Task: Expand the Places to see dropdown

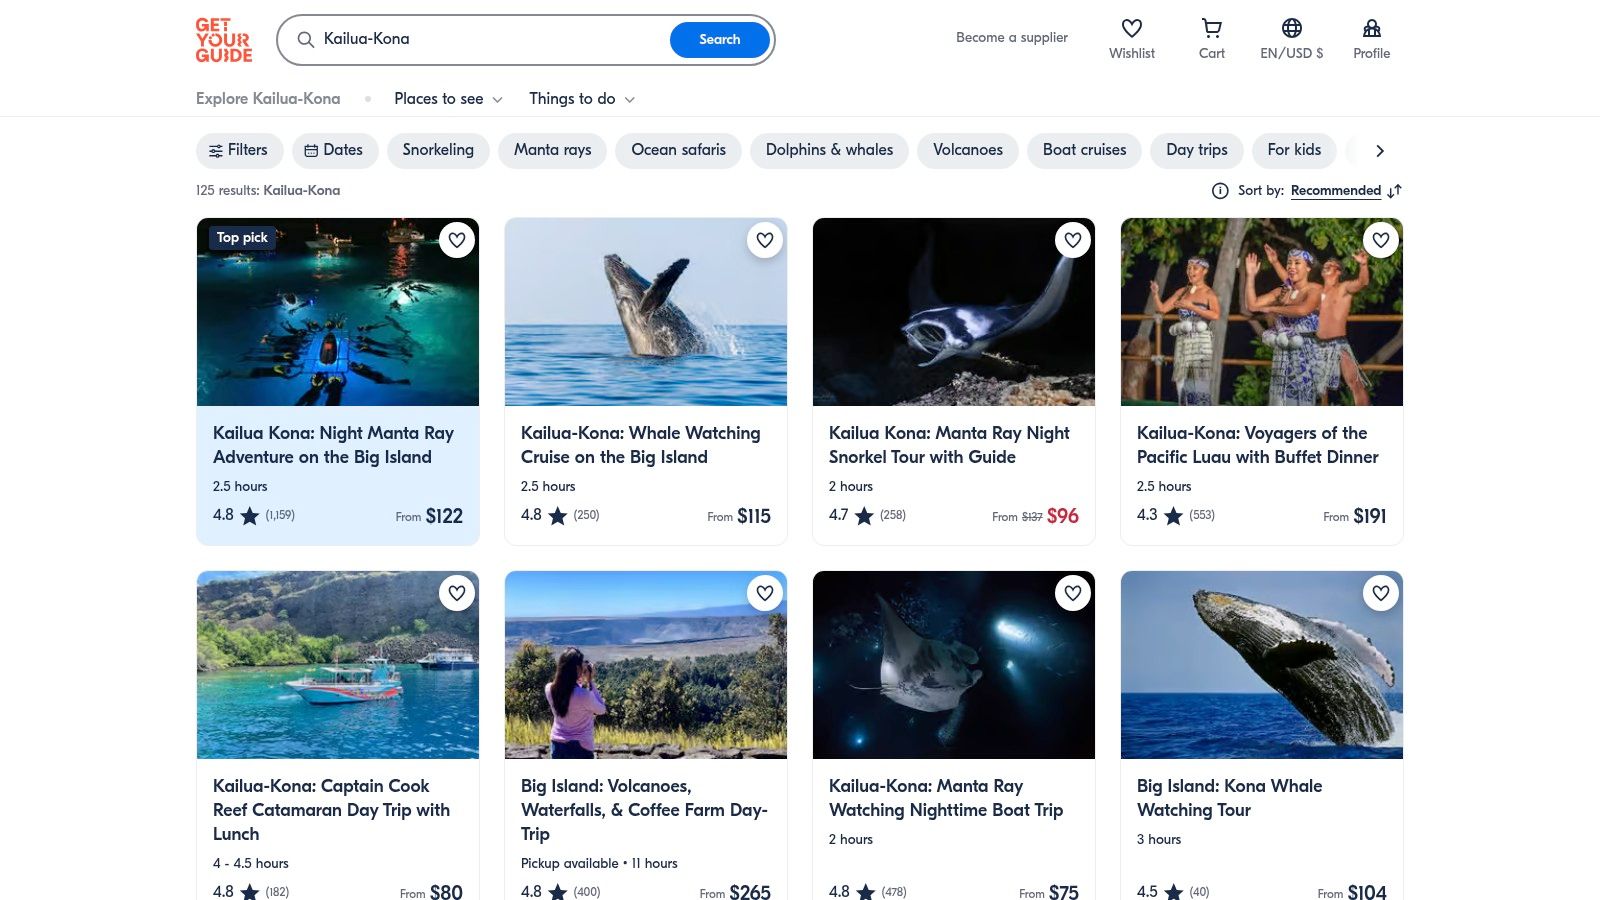Action: (448, 99)
